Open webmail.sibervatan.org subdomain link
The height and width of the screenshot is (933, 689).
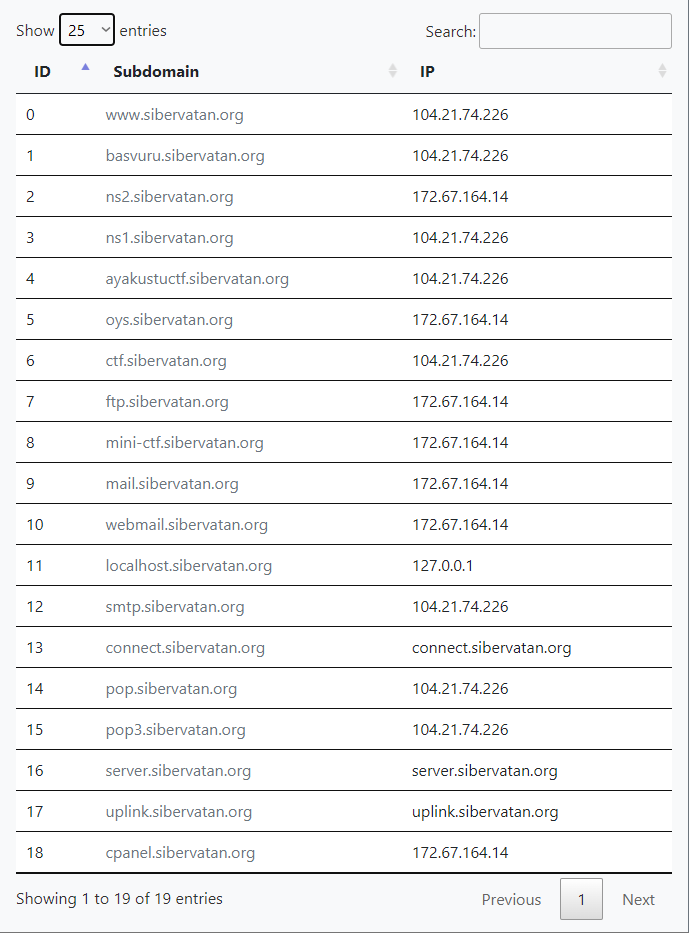point(186,525)
